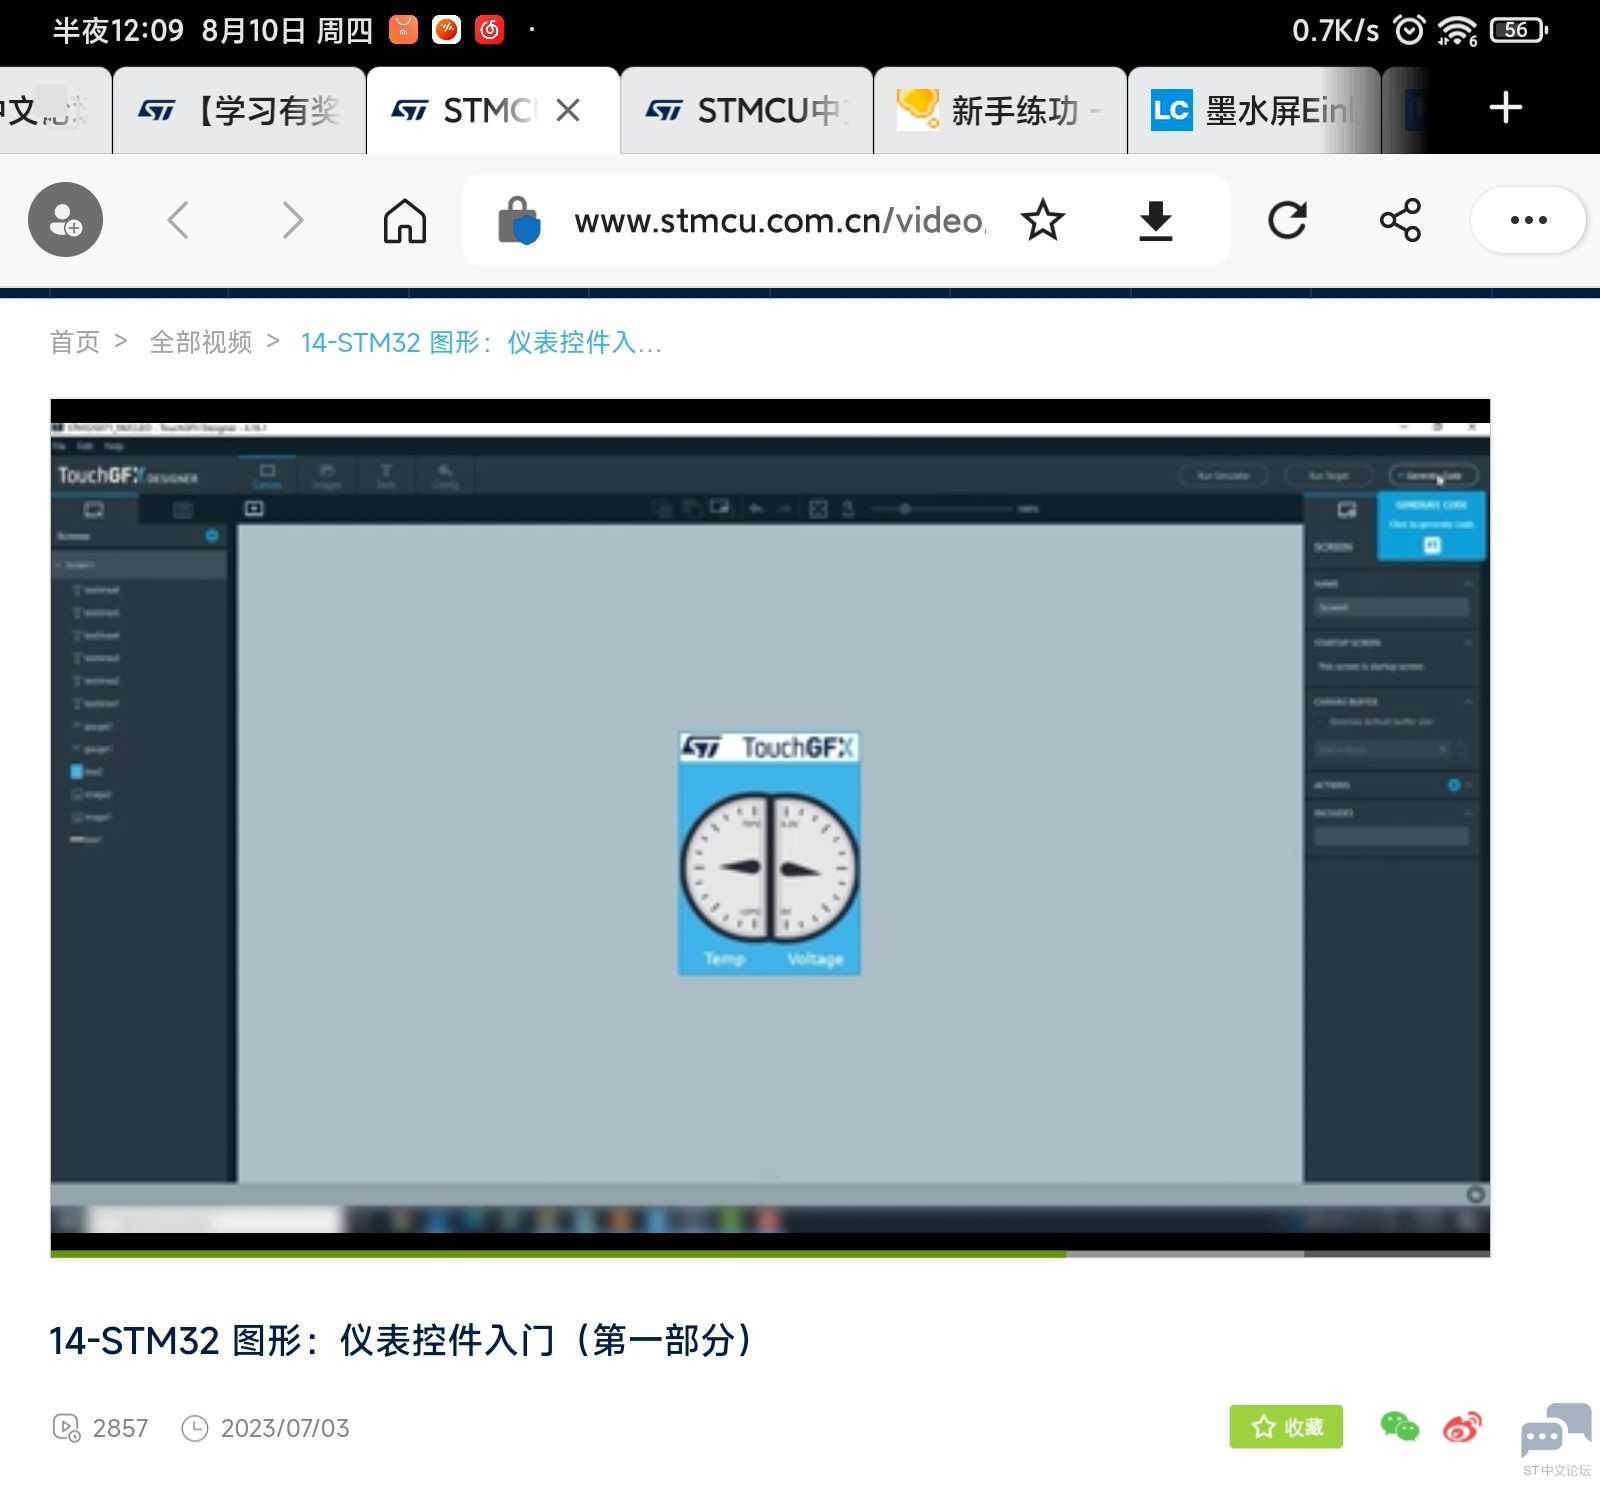The height and width of the screenshot is (1486, 1600).
Task: Go back to the previous page
Action: pyautogui.click(x=178, y=220)
